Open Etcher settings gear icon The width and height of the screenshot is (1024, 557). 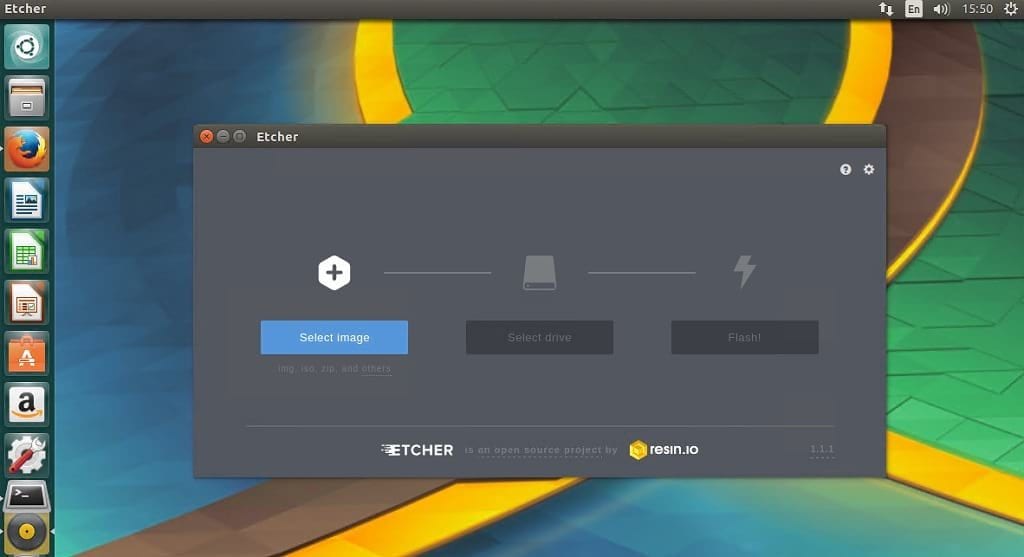pyautogui.click(x=869, y=169)
